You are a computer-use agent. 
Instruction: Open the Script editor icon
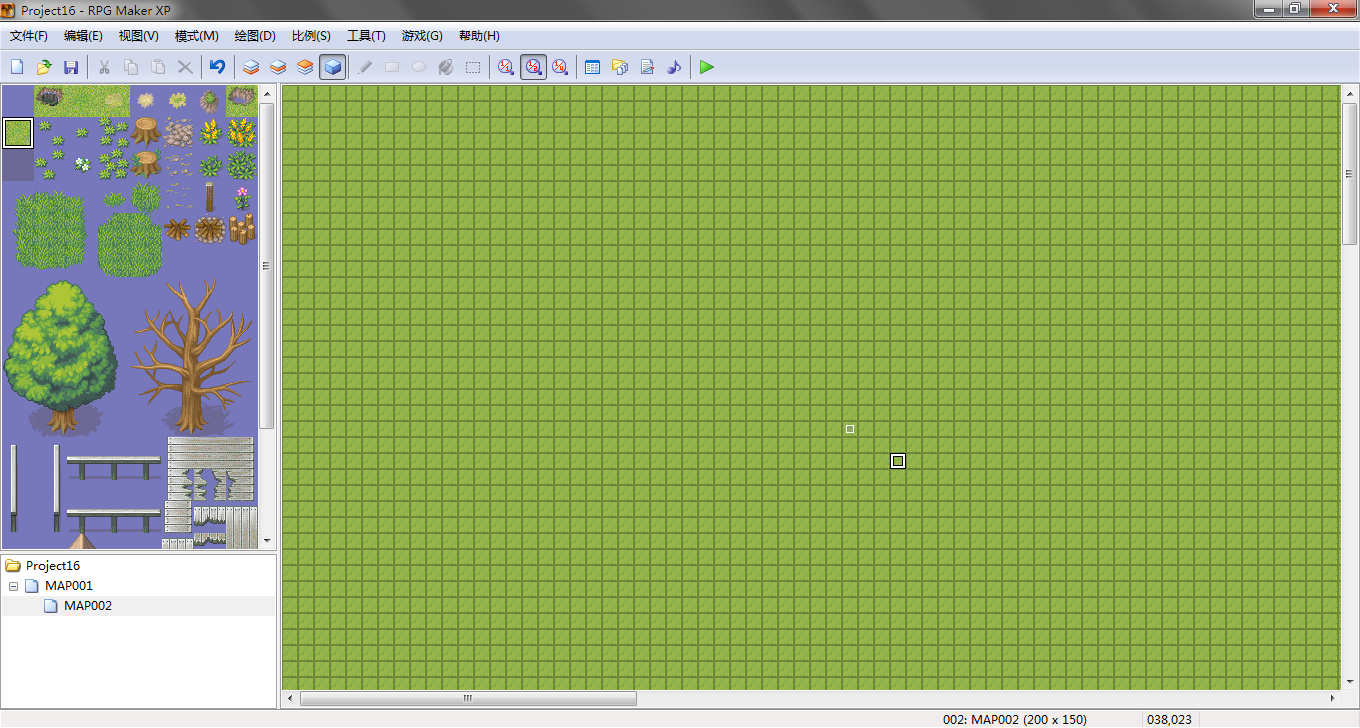pos(647,67)
